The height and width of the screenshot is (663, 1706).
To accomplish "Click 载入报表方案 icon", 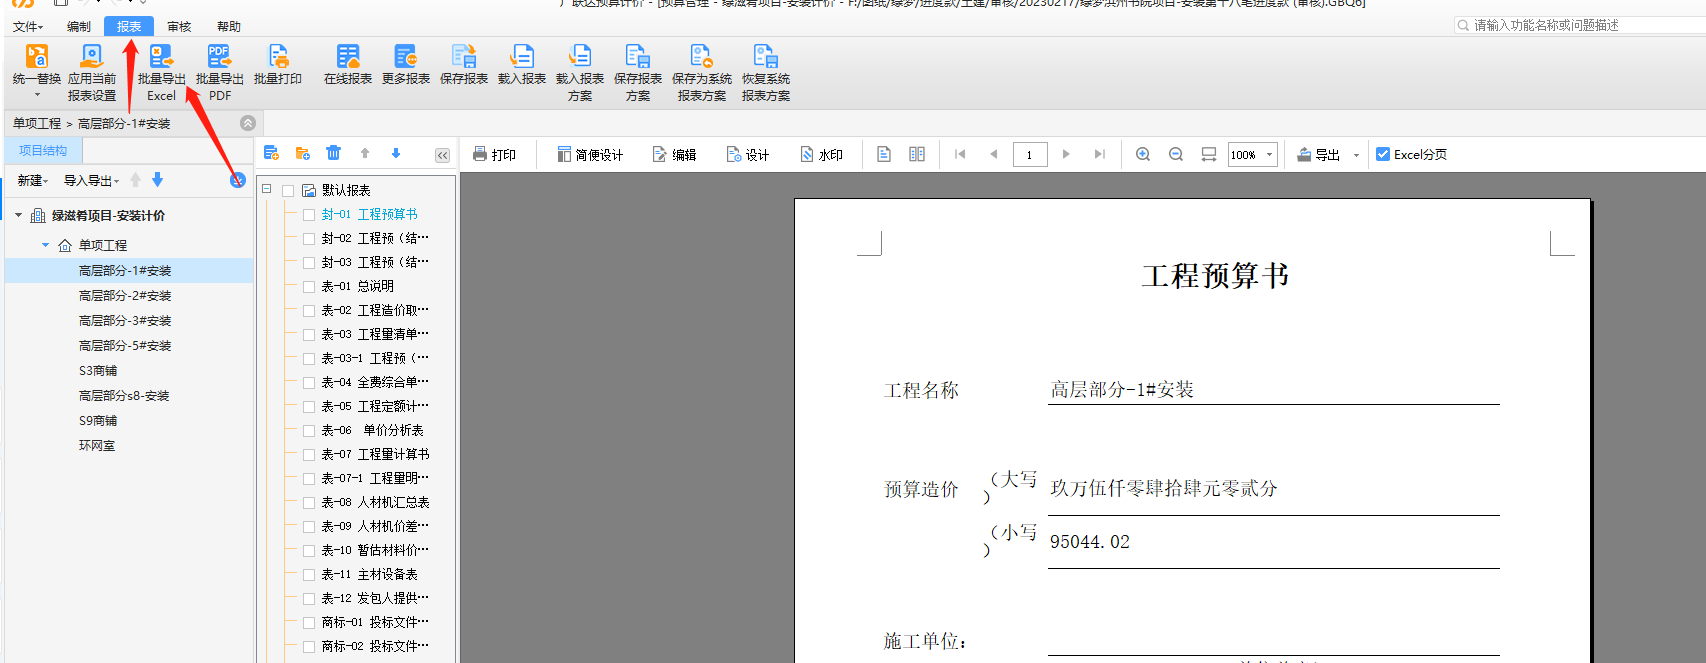I will (x=580, y=57).
